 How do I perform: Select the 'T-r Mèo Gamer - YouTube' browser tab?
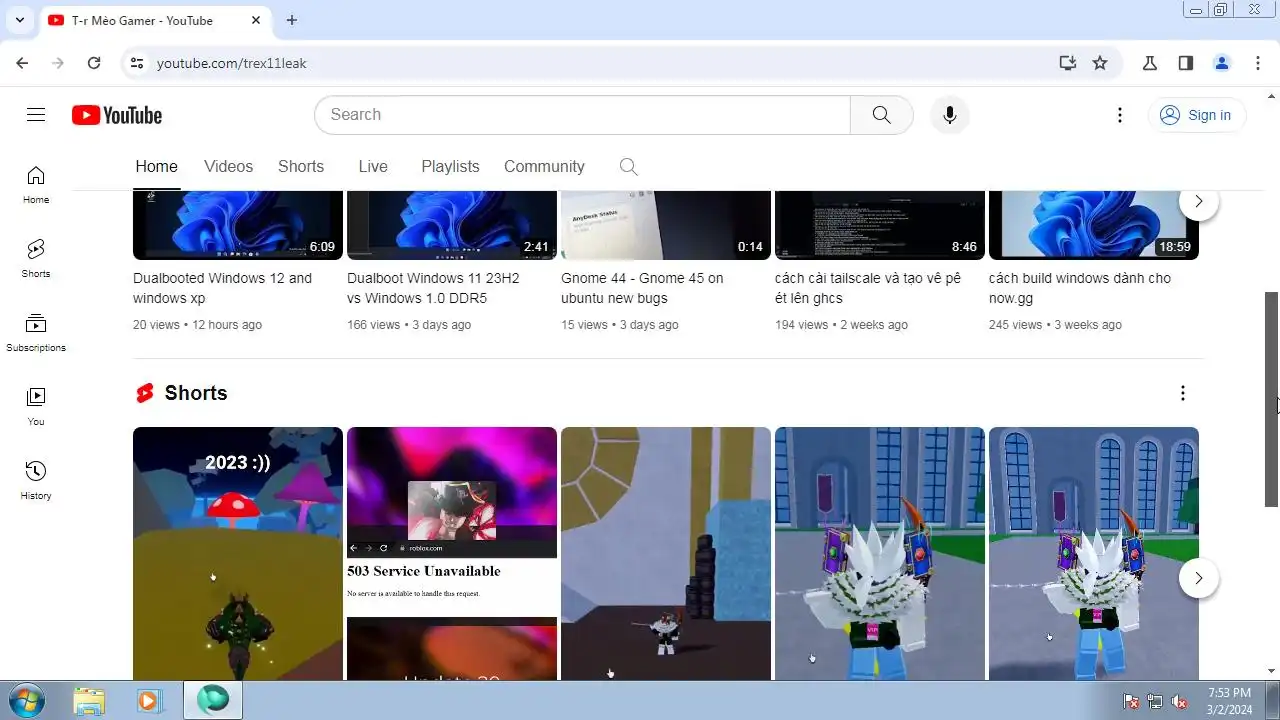coord(155,20)
